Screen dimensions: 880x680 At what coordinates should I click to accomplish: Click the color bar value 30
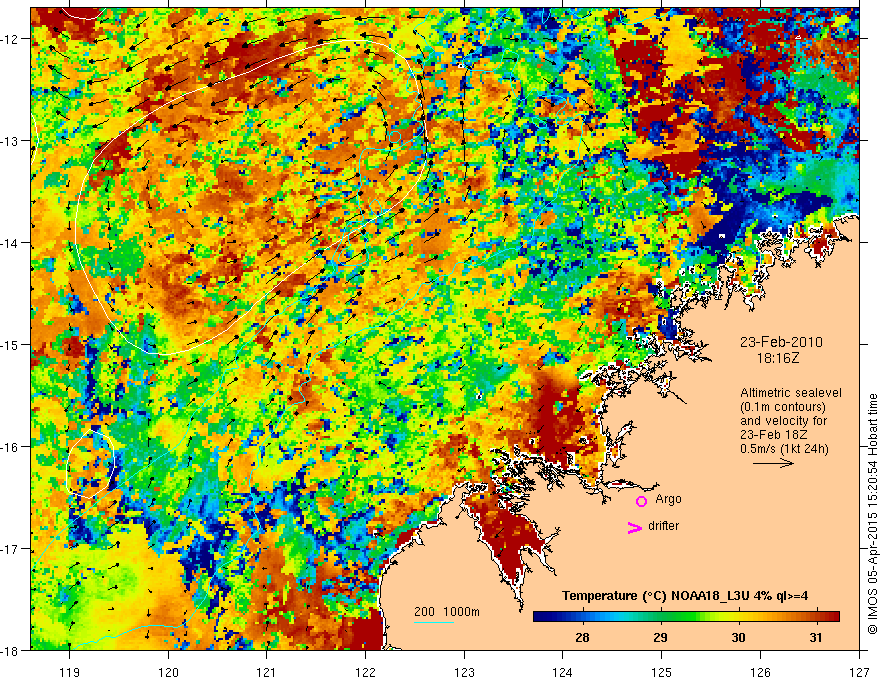(x=739, y=637)
